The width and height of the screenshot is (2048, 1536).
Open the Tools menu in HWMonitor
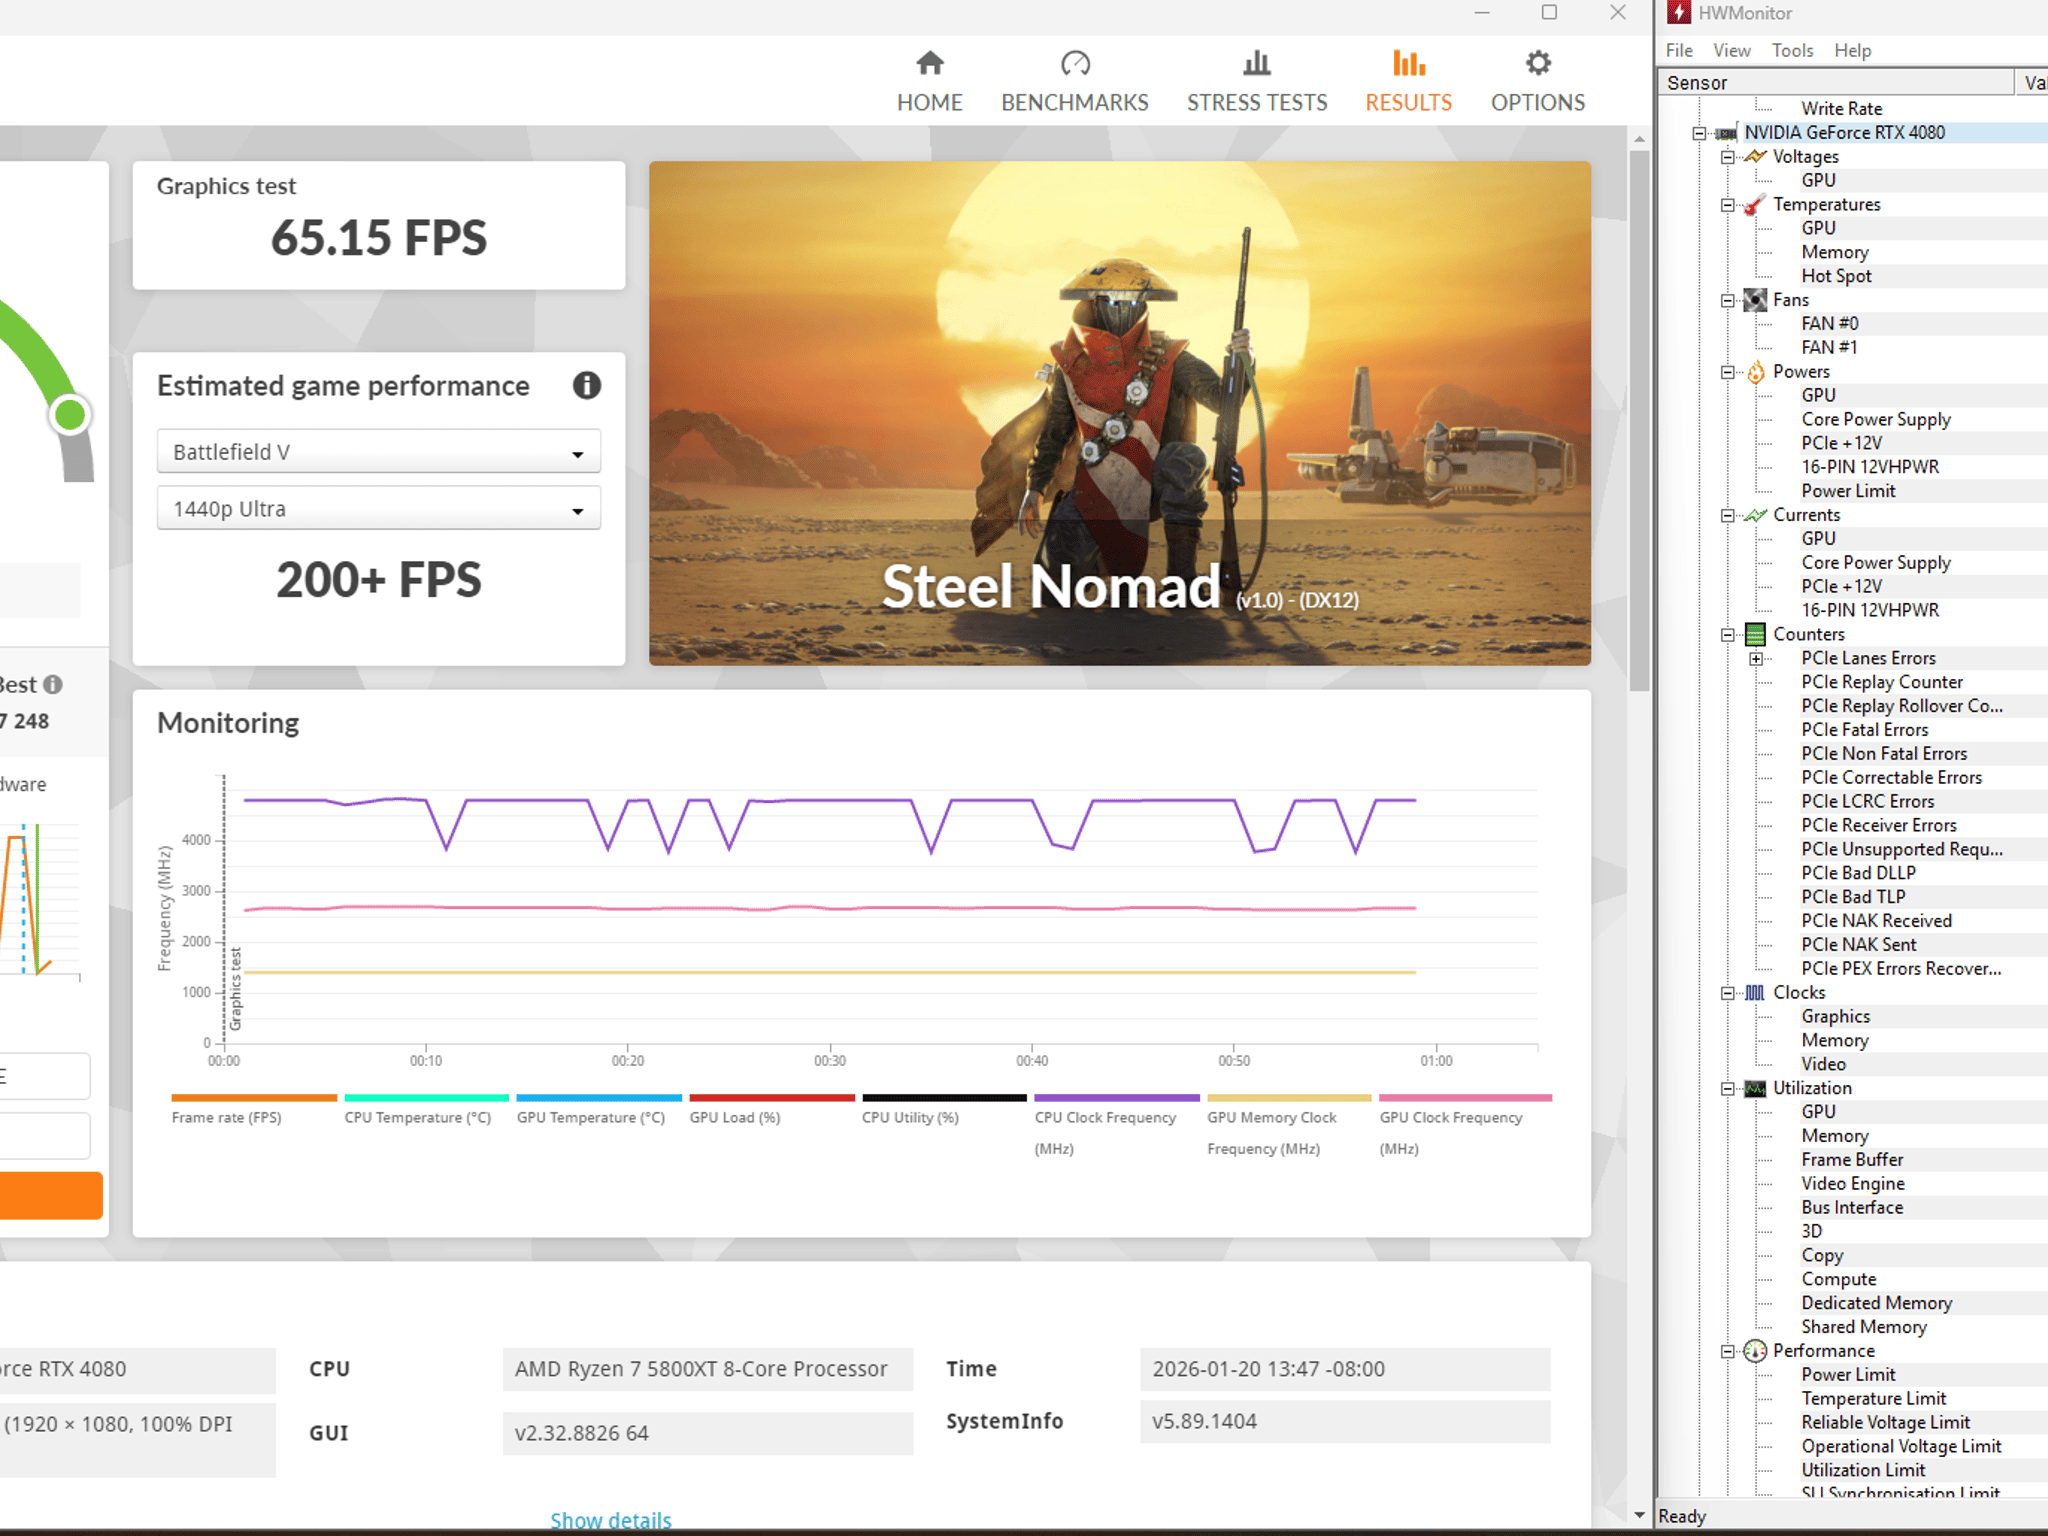point(1792,50)
